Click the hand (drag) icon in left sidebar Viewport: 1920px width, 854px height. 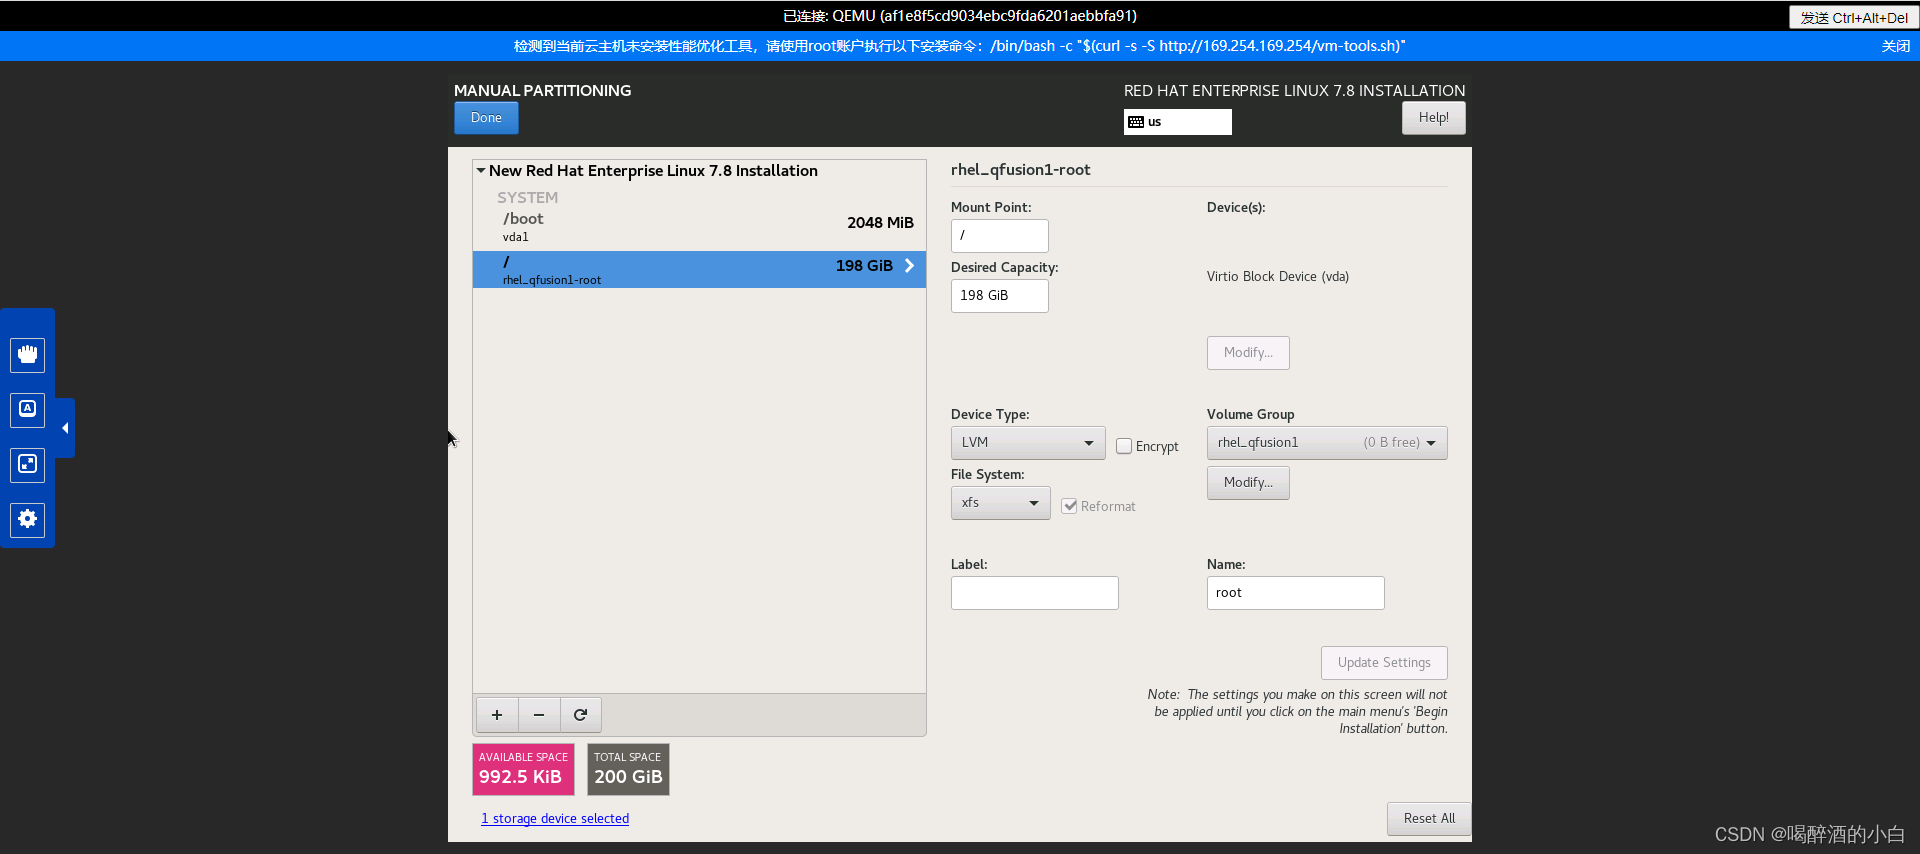coord(28,354)
